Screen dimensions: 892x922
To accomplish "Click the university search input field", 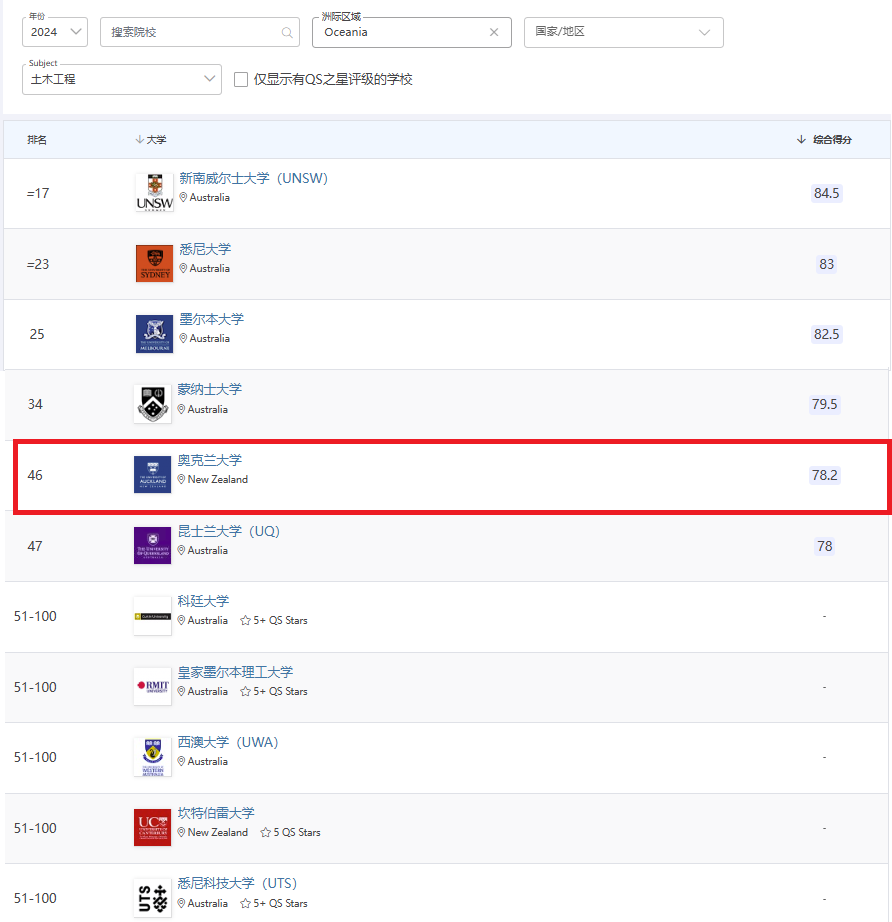I will coord(200,32).
